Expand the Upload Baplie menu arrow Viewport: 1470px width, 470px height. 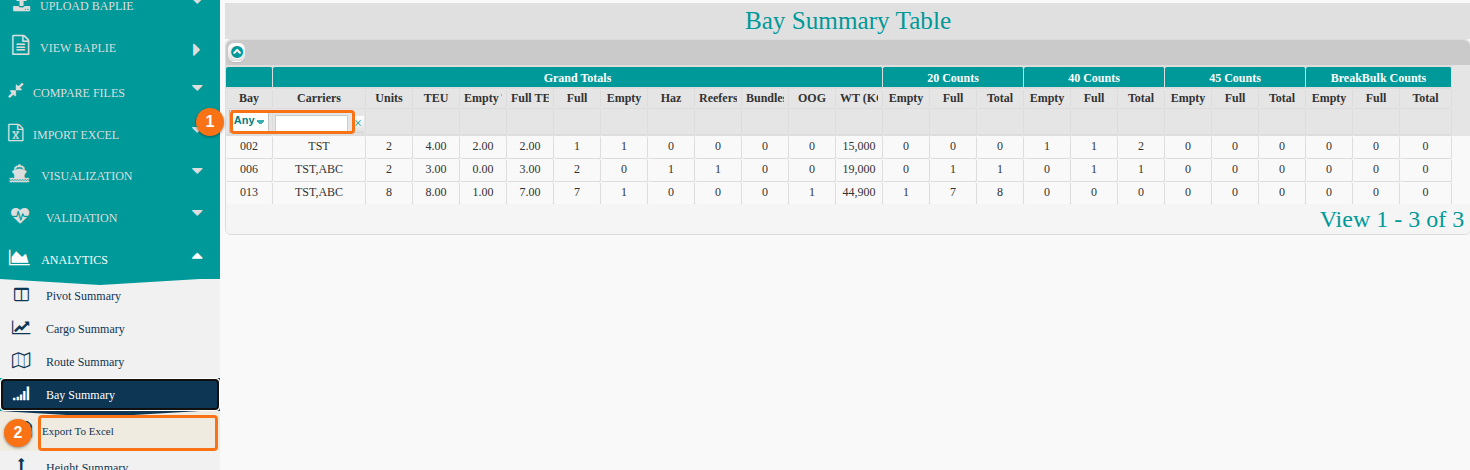[x=197, y=3]
